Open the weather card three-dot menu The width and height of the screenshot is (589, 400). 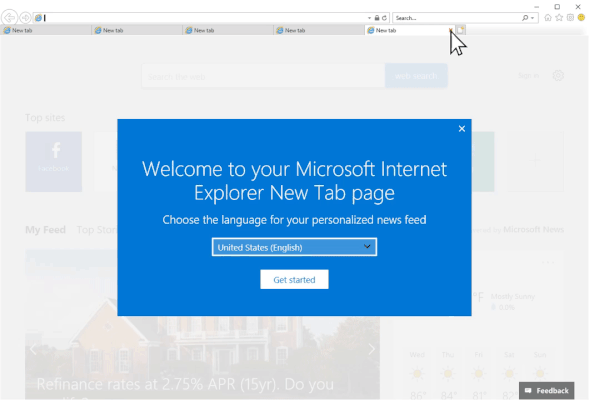coord(548,263)
